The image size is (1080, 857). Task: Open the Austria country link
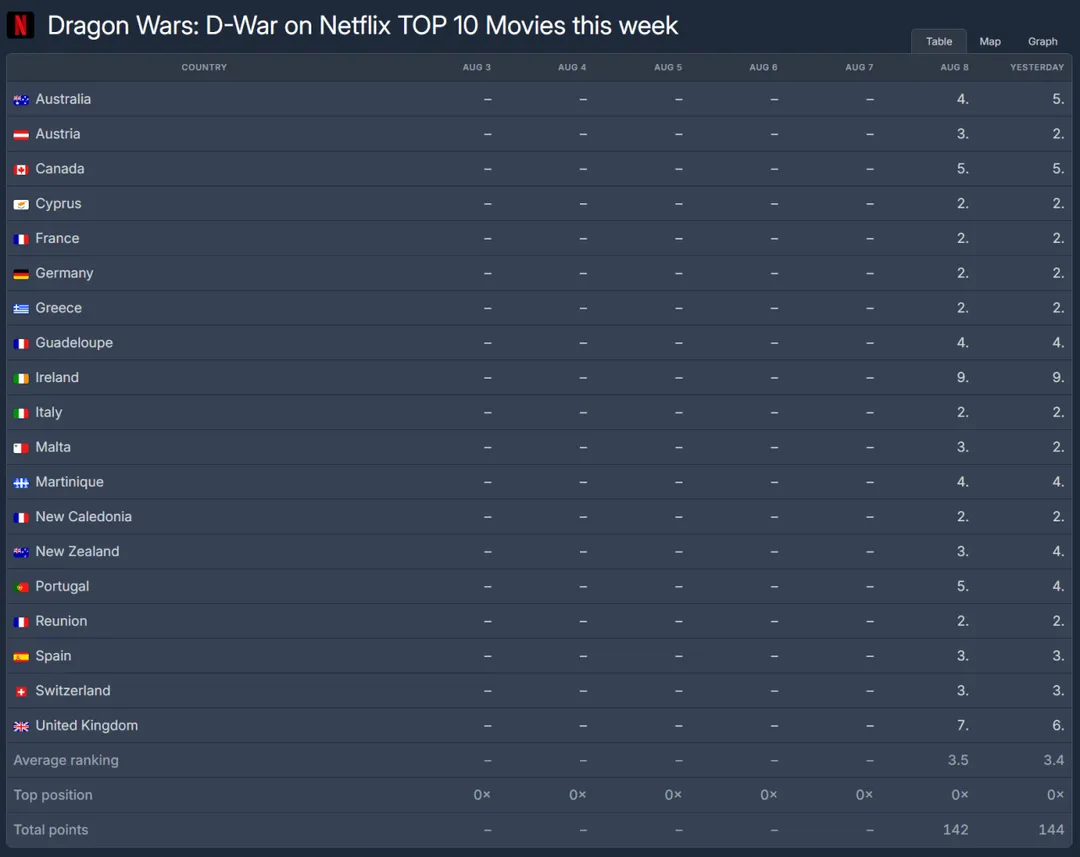pos(58,134)
